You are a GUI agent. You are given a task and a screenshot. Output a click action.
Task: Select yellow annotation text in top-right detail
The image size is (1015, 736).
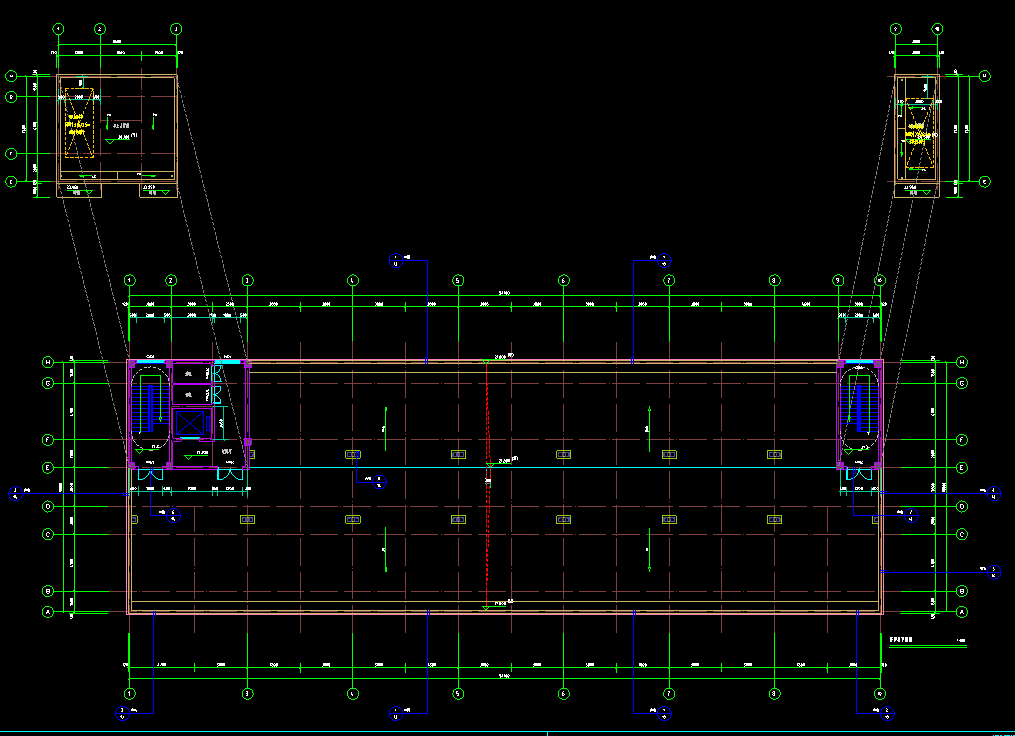click(917, 133)
